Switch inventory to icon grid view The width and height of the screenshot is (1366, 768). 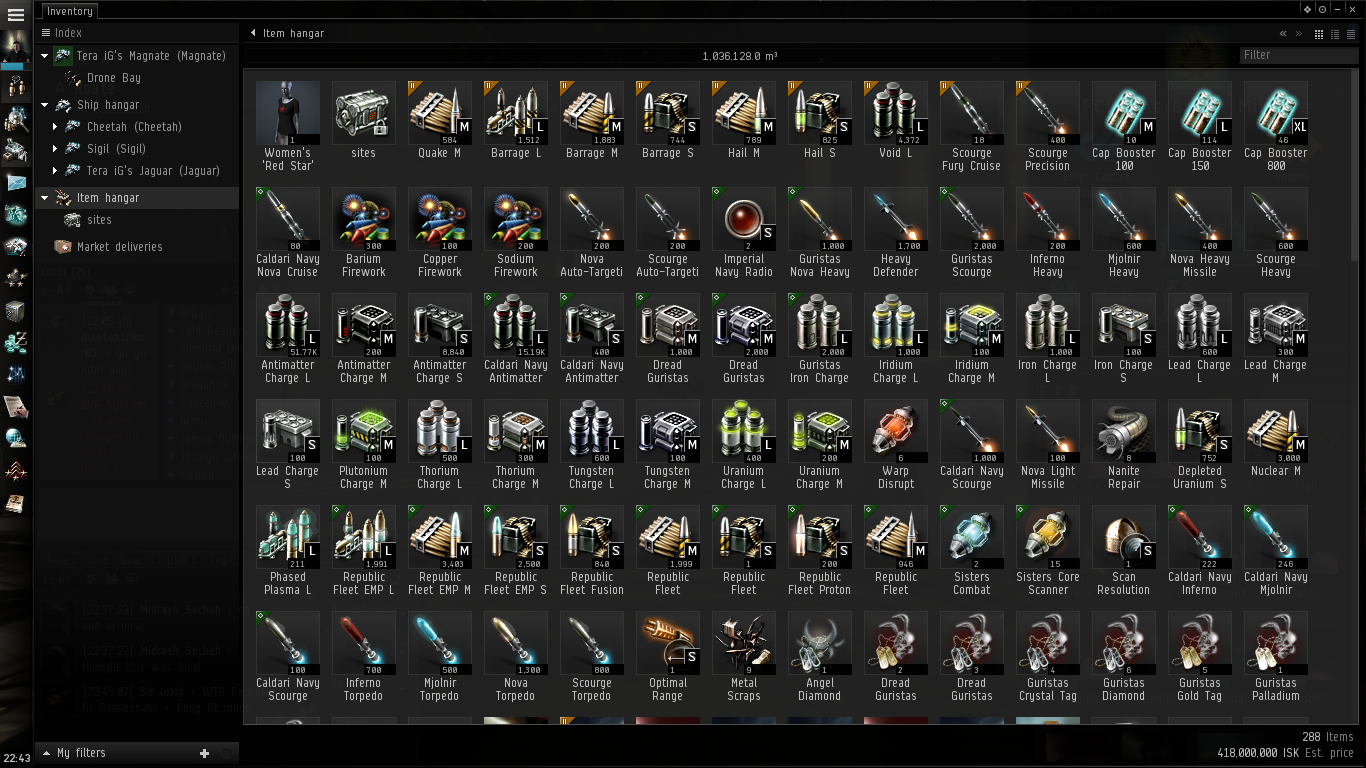(1319, 34)
